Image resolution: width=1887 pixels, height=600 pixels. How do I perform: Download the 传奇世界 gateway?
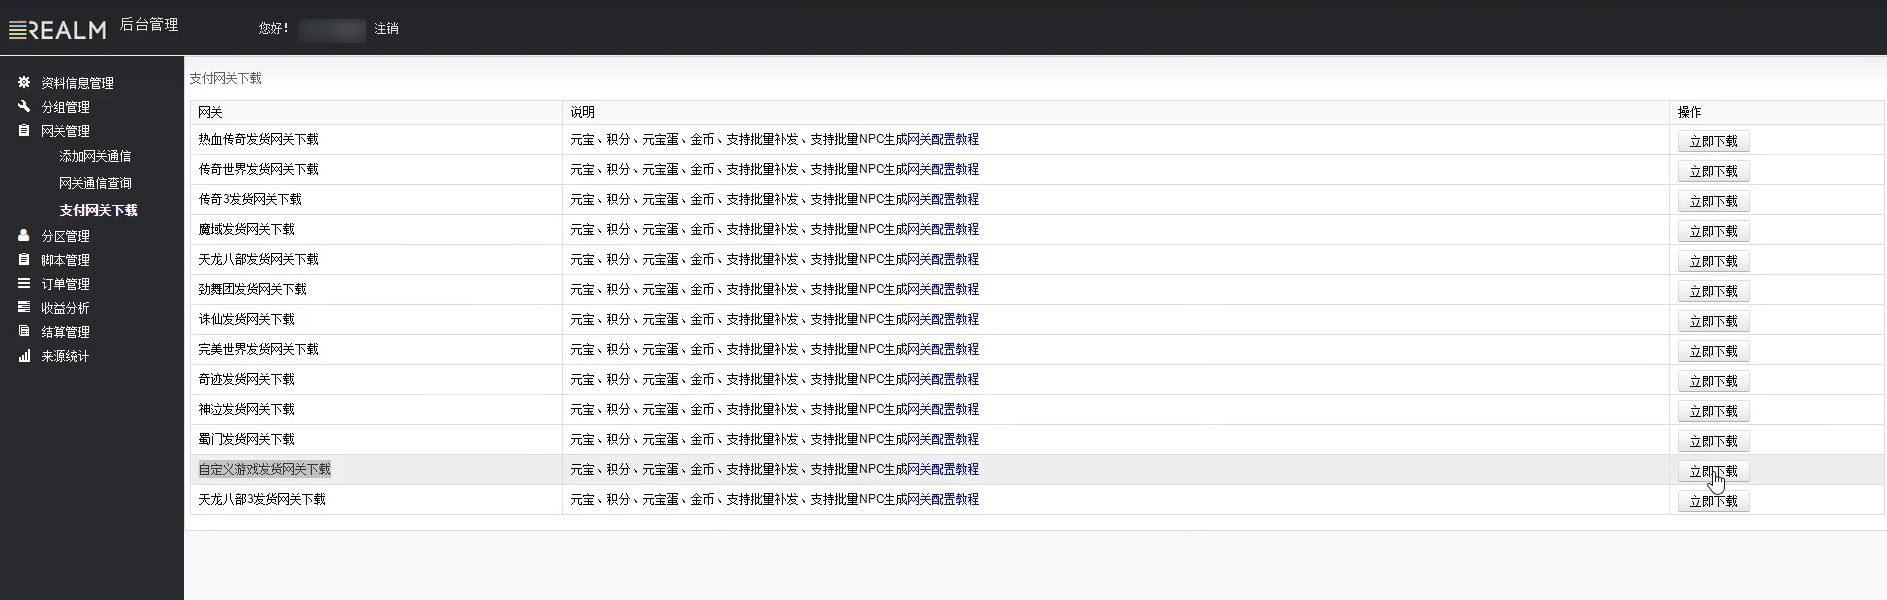click(x=1713, y=171)
